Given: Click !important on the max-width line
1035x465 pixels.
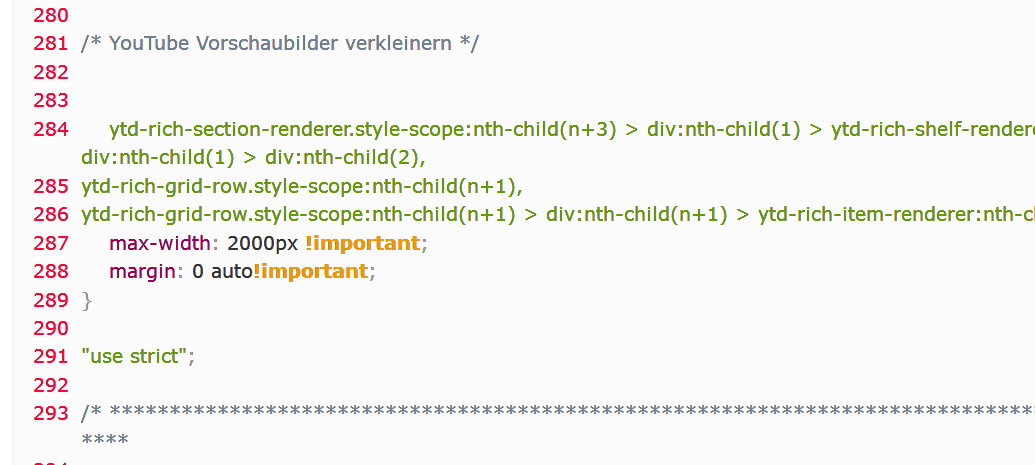Looking at the screenshot, I should 362,243.
